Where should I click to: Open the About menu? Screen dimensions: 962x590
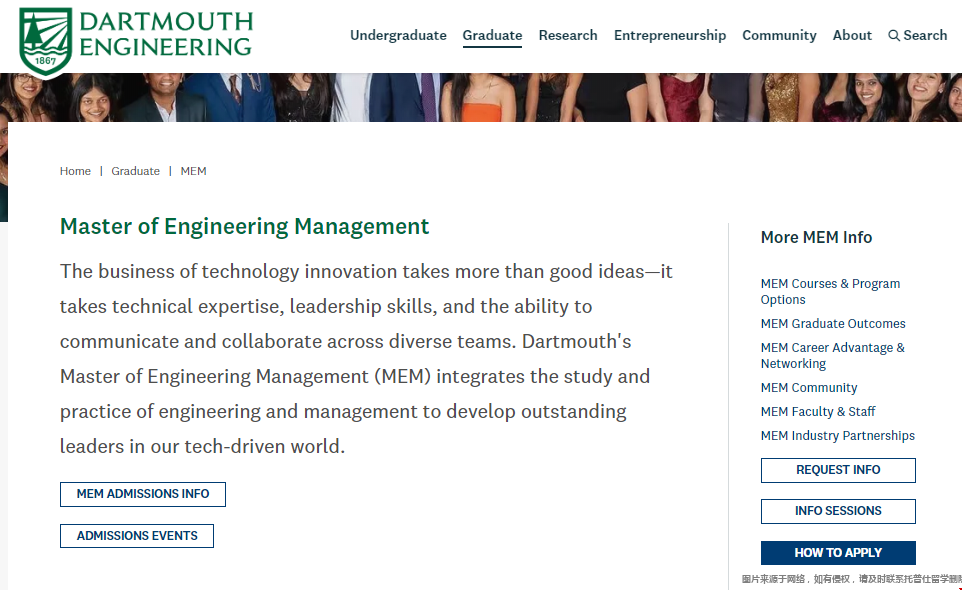pos(852,36)
